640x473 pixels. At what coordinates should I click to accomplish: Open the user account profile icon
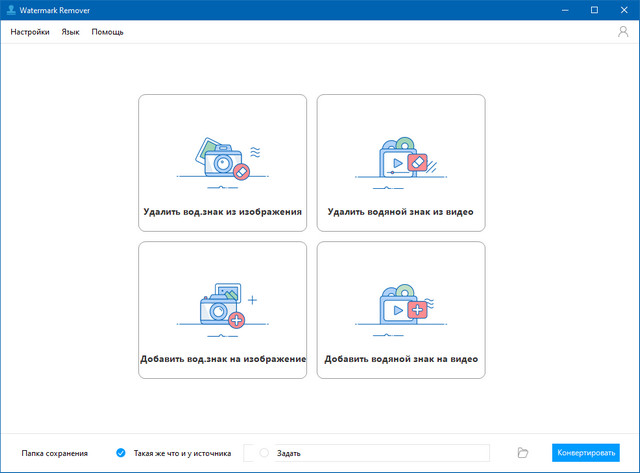coord(623,32)
